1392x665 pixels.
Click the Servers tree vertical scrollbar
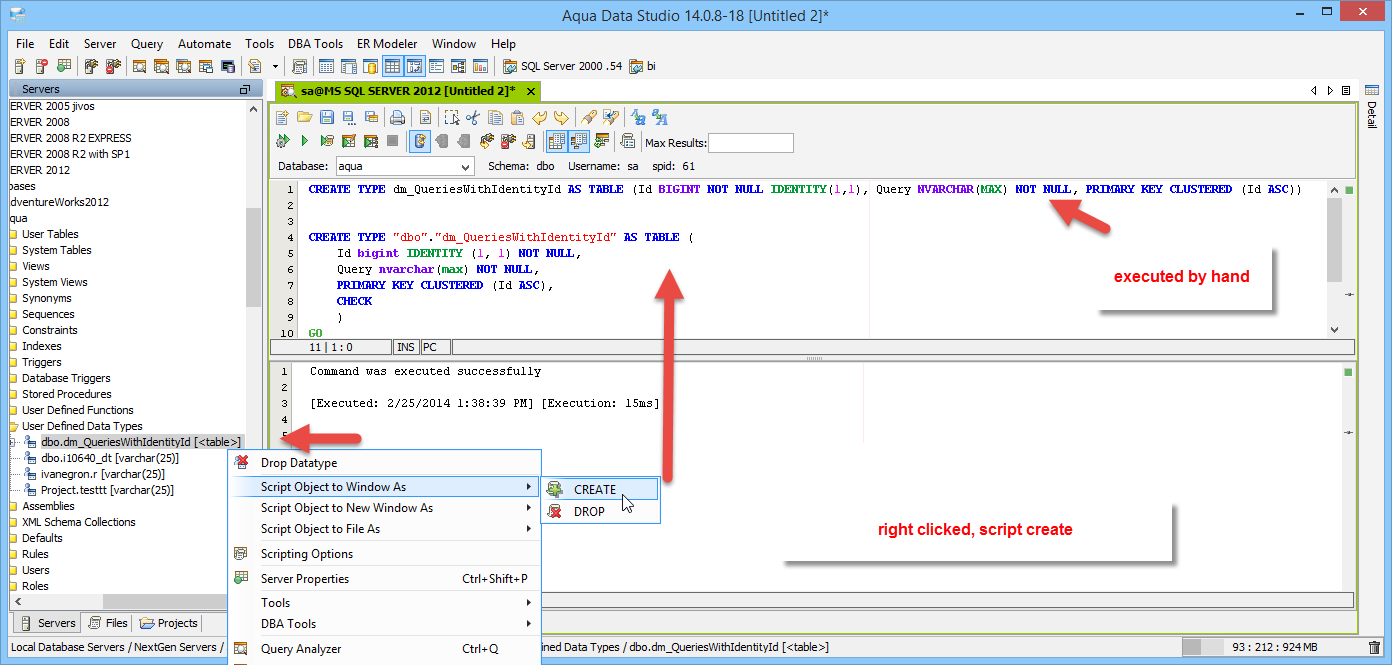tap(253, 258)
